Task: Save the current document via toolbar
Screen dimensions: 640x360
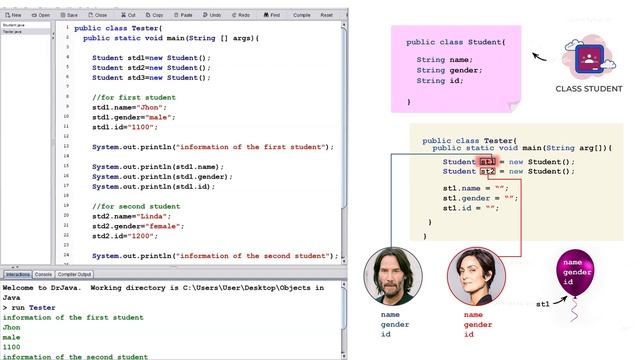Action: [x=69, y=15]
